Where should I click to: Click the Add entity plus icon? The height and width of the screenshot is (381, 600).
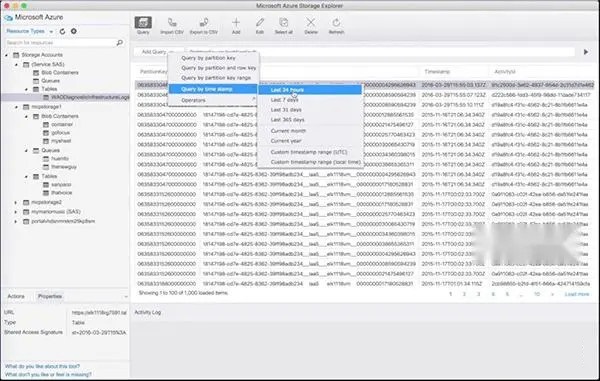(236, 23)
